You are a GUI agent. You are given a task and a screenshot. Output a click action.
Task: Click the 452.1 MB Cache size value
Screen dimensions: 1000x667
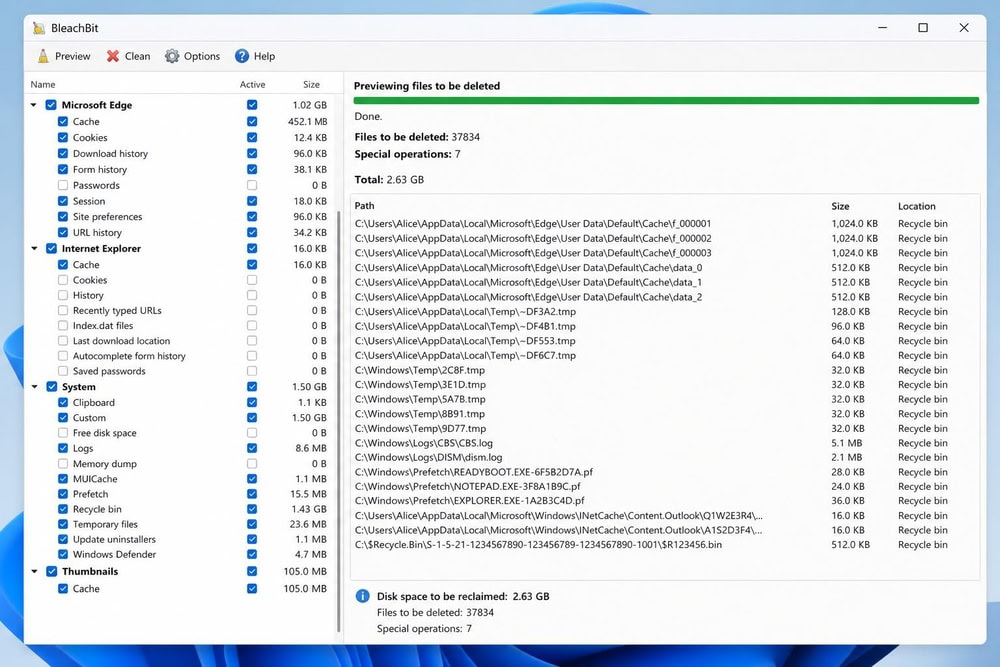[x=307, y=122]
